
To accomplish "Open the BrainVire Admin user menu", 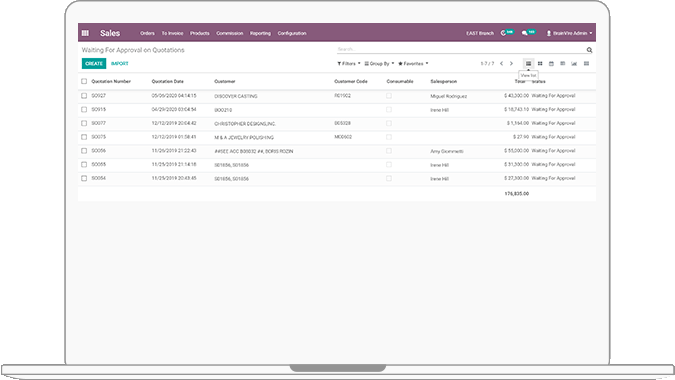I will (x=569, y=33).
